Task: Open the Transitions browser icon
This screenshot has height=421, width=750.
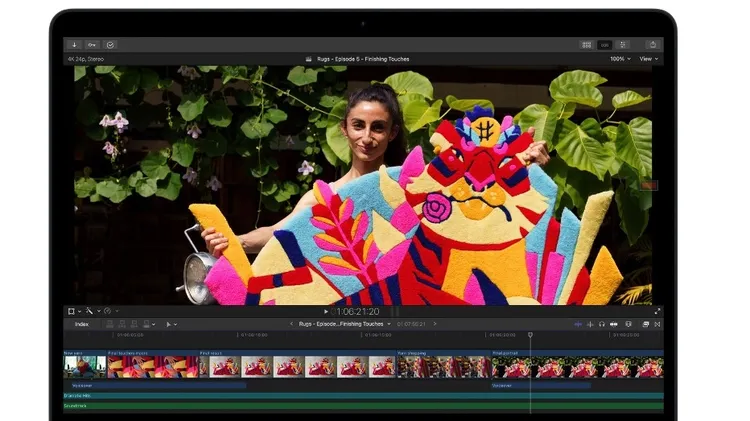Action: pos(658,324)
